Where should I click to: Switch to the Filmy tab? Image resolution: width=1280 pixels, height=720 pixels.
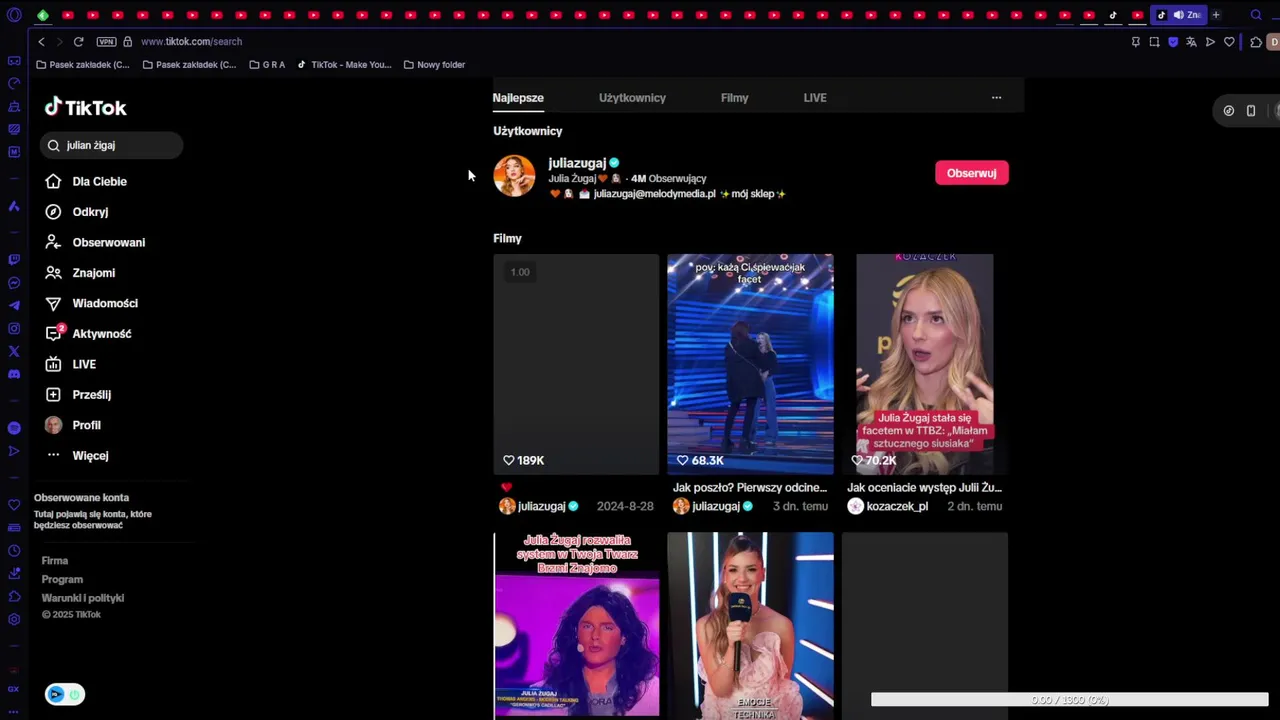click(734, 98)
